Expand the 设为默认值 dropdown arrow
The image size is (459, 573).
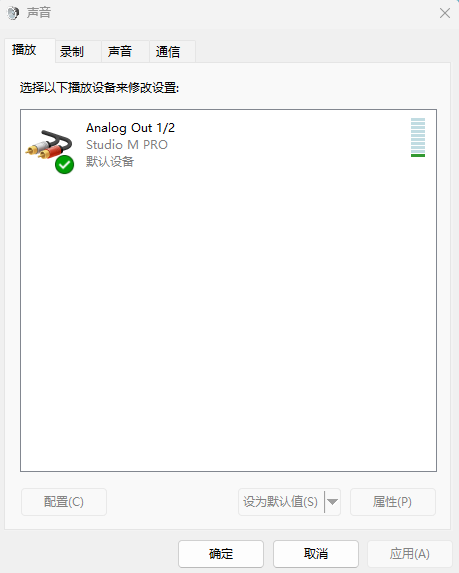click(x=333, y=502)
